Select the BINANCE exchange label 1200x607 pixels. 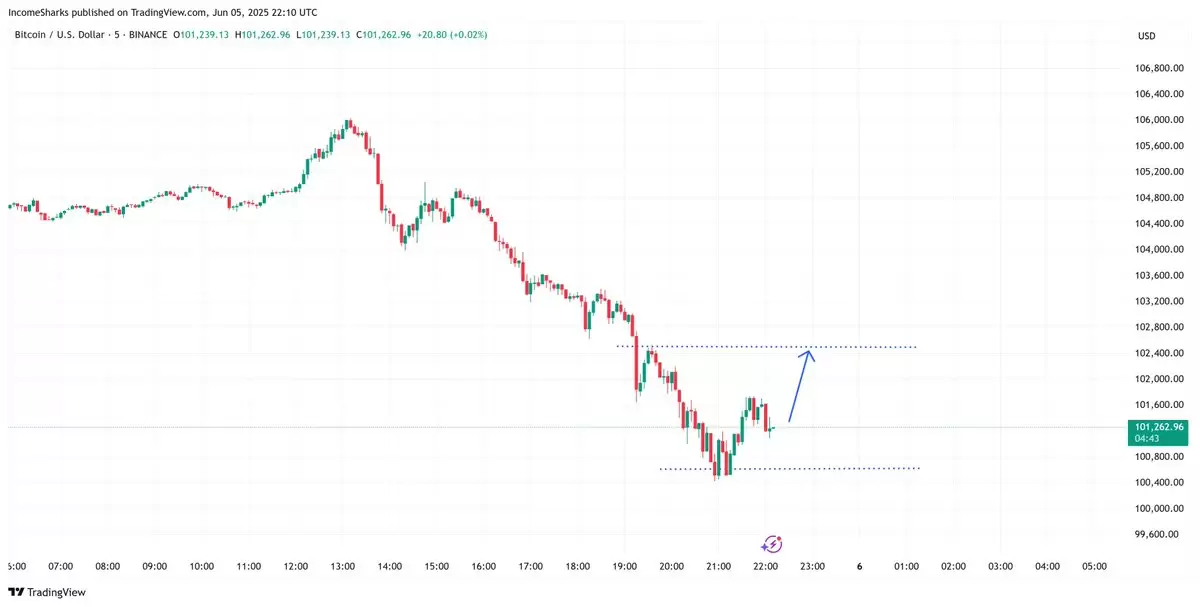pyautogui.click(x=147, y=35)
